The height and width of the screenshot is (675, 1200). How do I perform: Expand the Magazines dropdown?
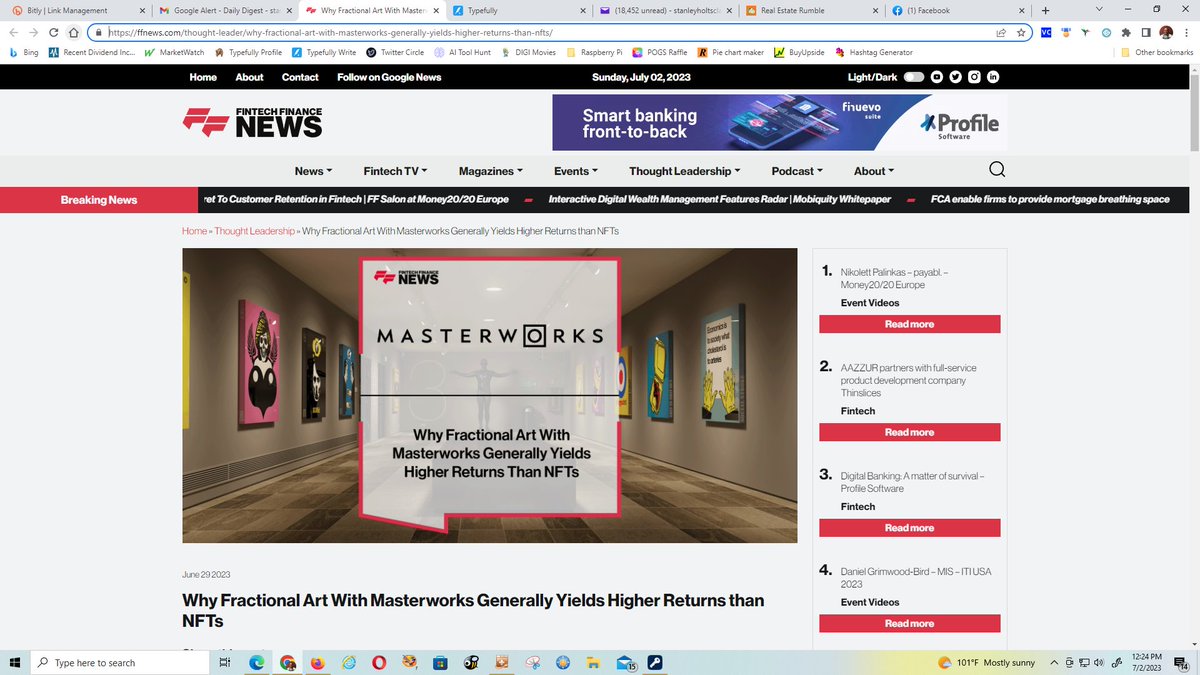(x=490, y=171)
